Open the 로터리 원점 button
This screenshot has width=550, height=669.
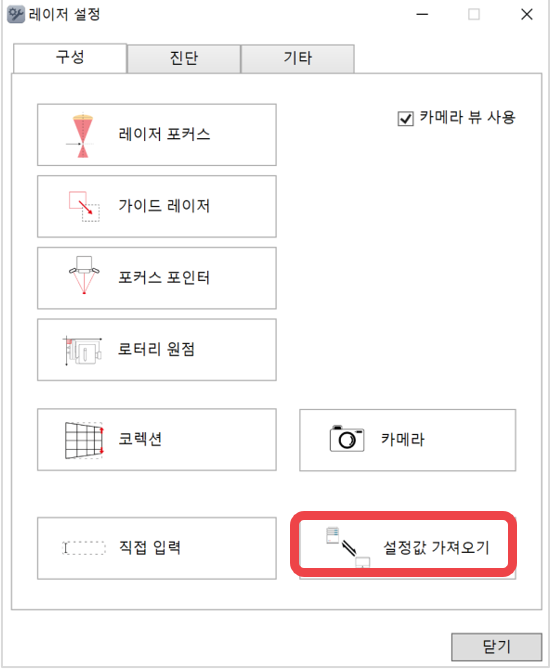[157, 350]
